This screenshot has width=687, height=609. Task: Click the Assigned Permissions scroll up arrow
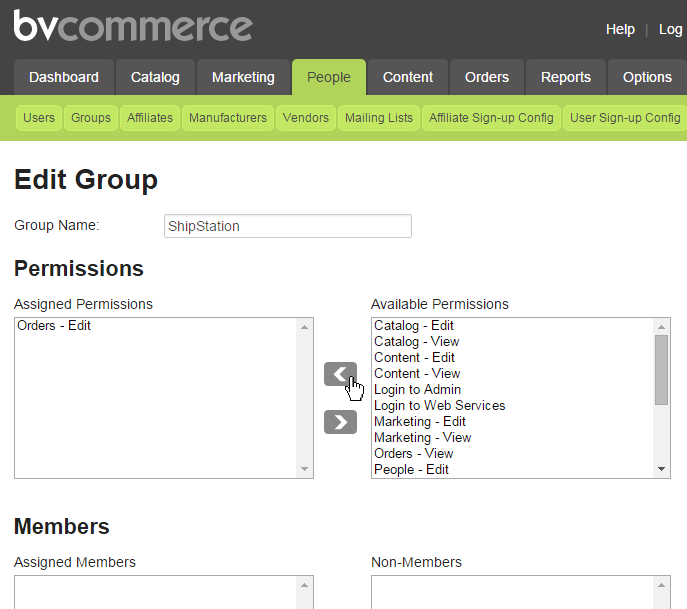305,327
